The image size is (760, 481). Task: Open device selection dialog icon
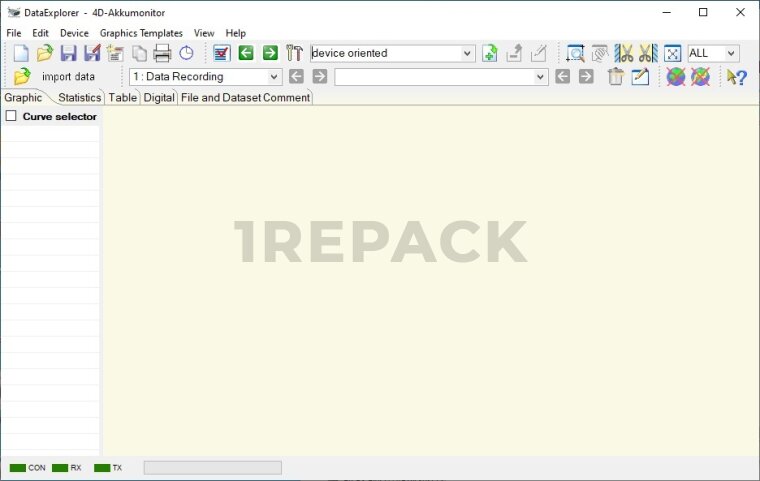(x=222, y=54)
